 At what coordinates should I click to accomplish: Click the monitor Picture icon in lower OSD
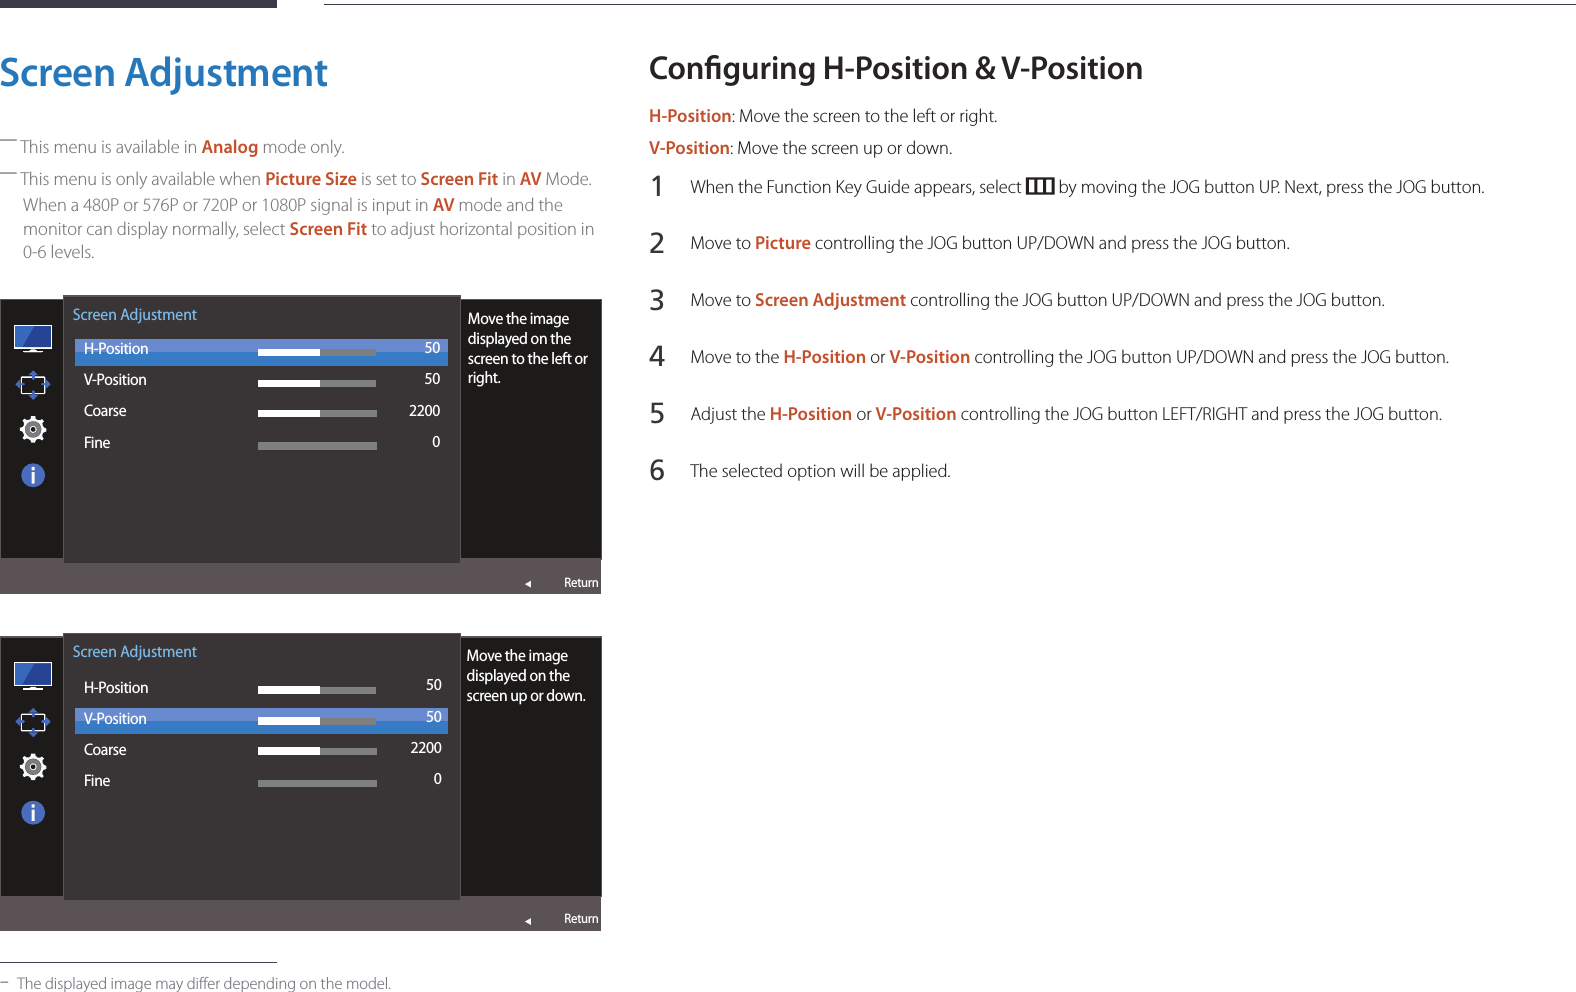tap(33, 675)
